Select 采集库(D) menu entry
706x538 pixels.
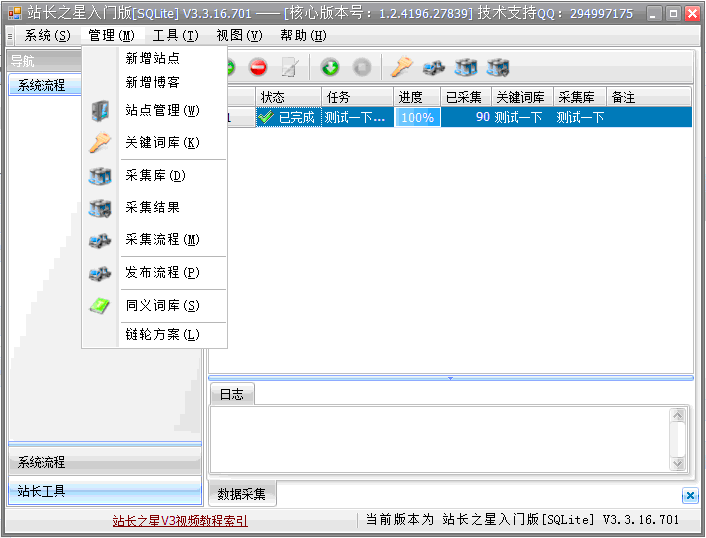(154, 176)
